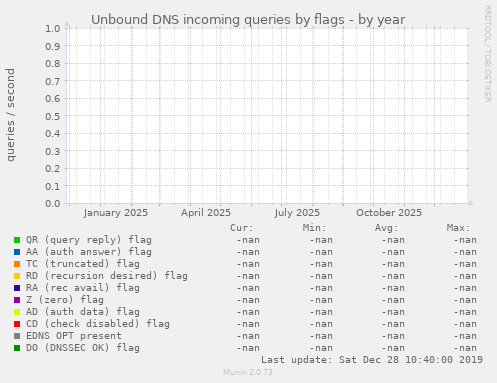Click the '0.8' y-axis value
The height and width of the screenshot is (383, 497).
click(x=53, y=63)
